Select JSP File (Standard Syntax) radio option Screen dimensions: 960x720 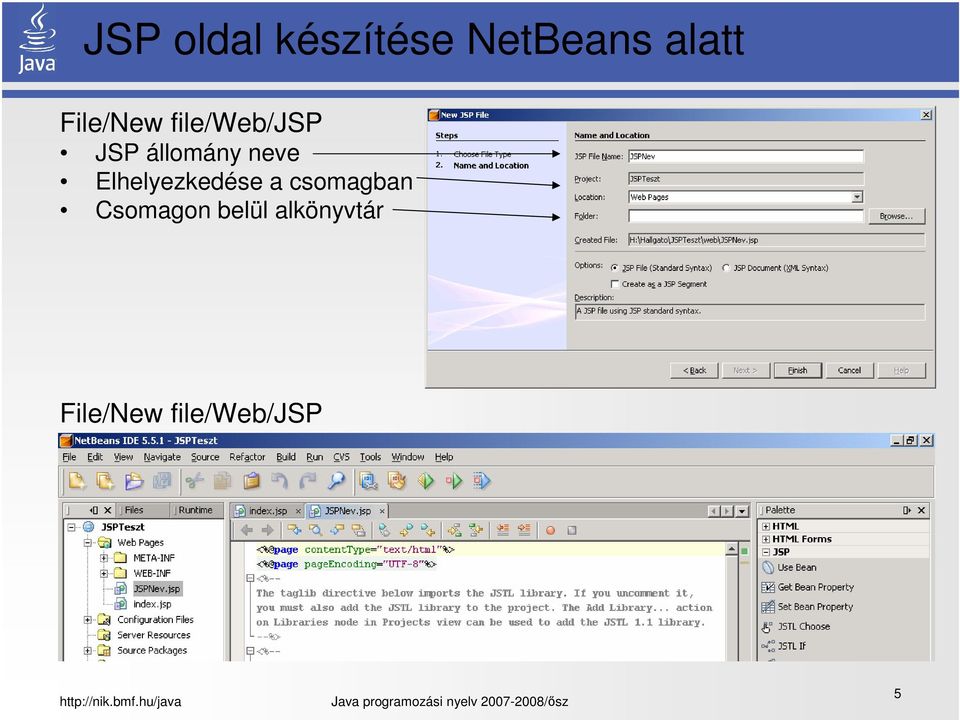pyautogui.click(x=614, y=268)
